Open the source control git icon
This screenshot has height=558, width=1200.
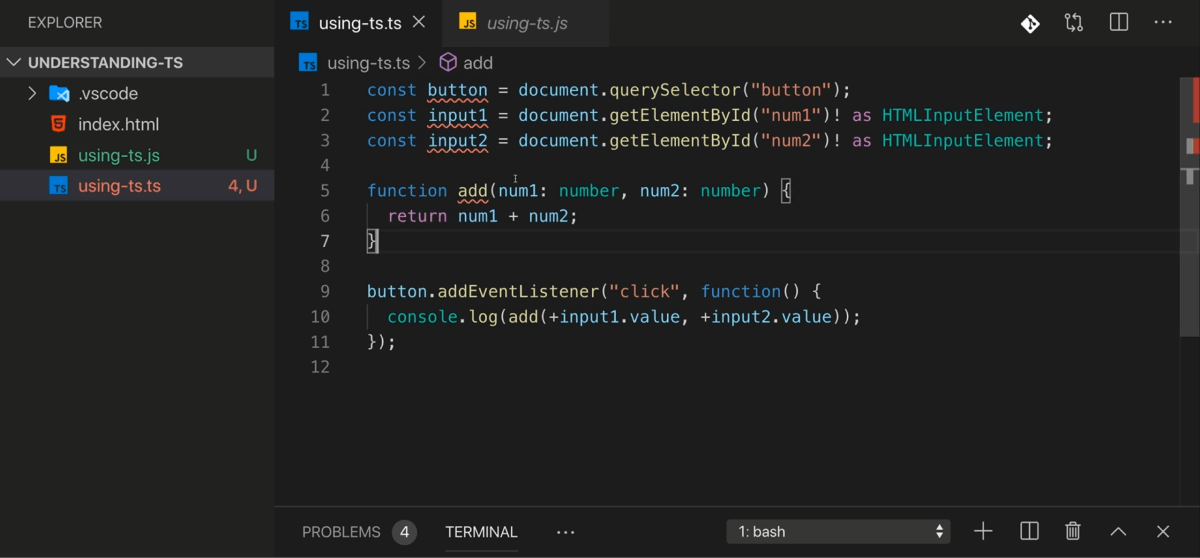pyautogui.click(x=1030, y=23)
